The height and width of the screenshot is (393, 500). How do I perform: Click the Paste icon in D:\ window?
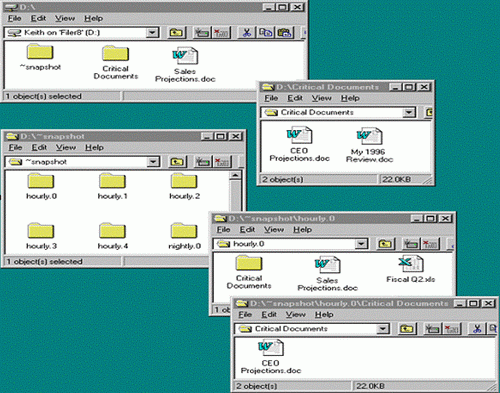coord(284,33)
